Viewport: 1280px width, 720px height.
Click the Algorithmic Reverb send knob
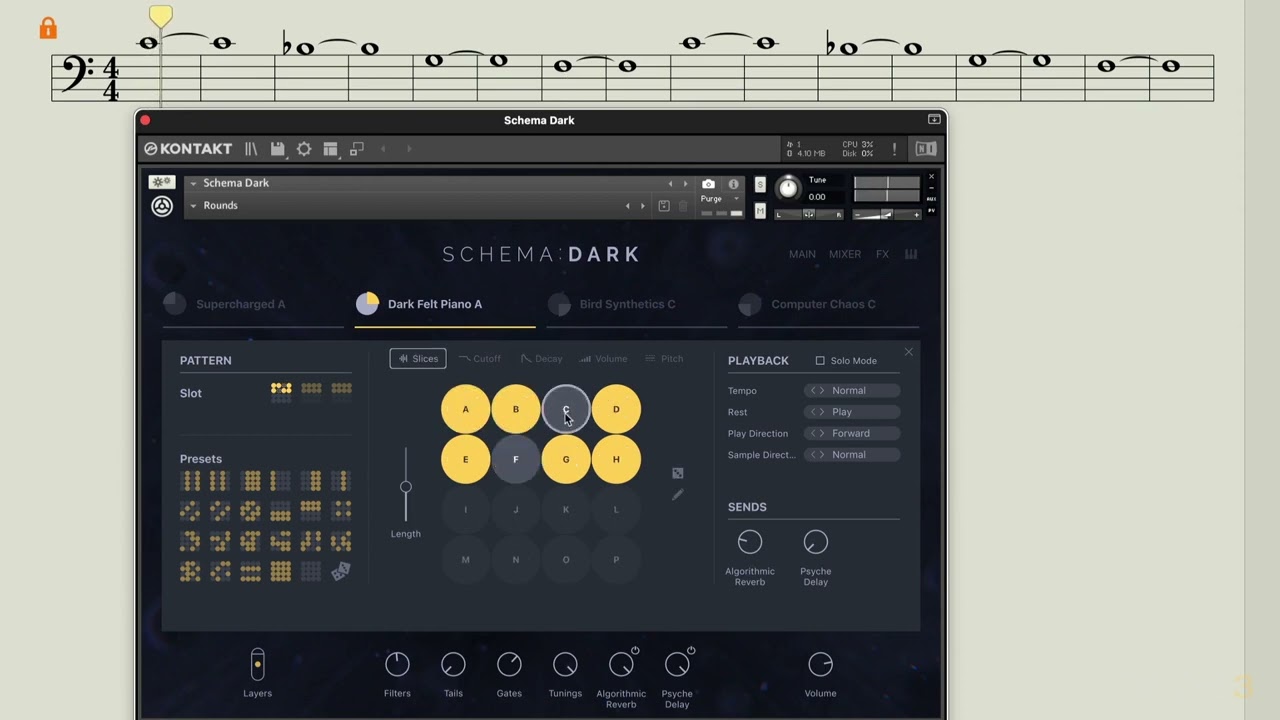[x=750, y=542]
